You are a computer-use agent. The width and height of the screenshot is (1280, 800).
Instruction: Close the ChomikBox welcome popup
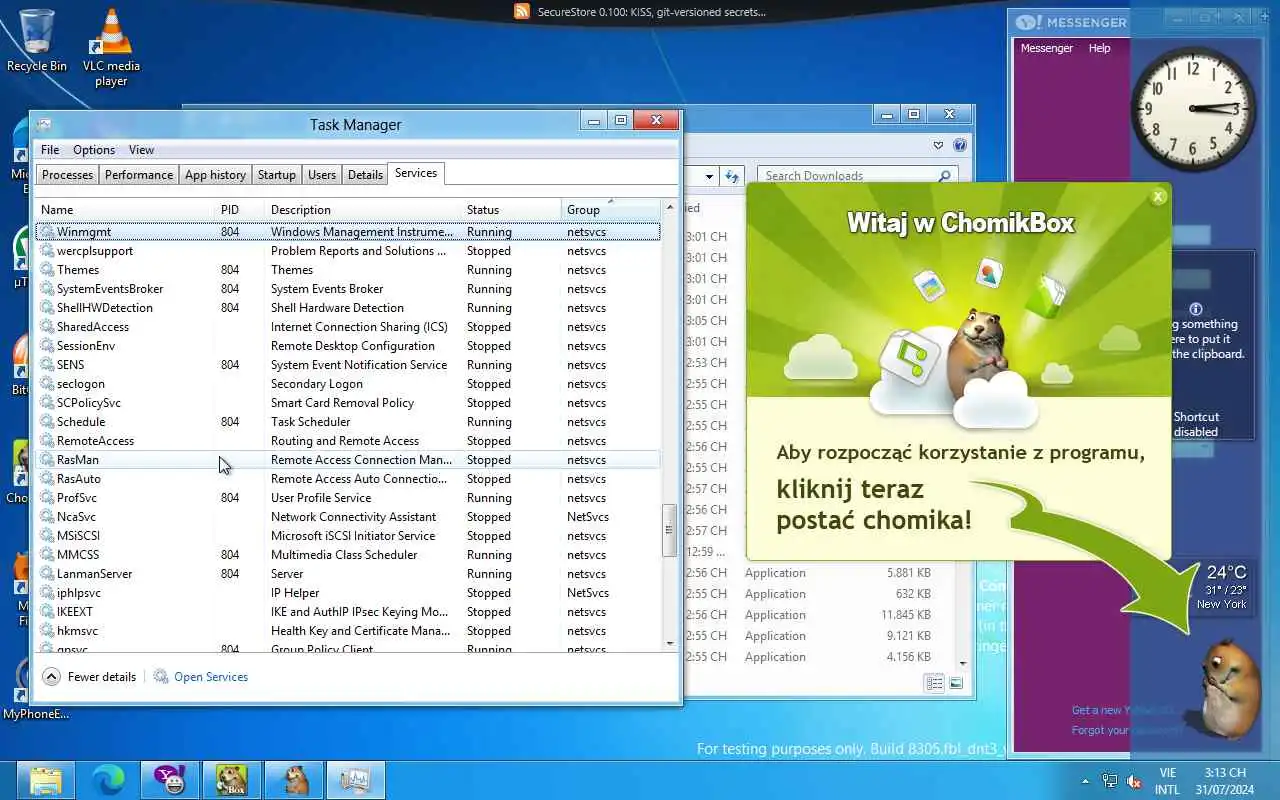click(1158, 196)
